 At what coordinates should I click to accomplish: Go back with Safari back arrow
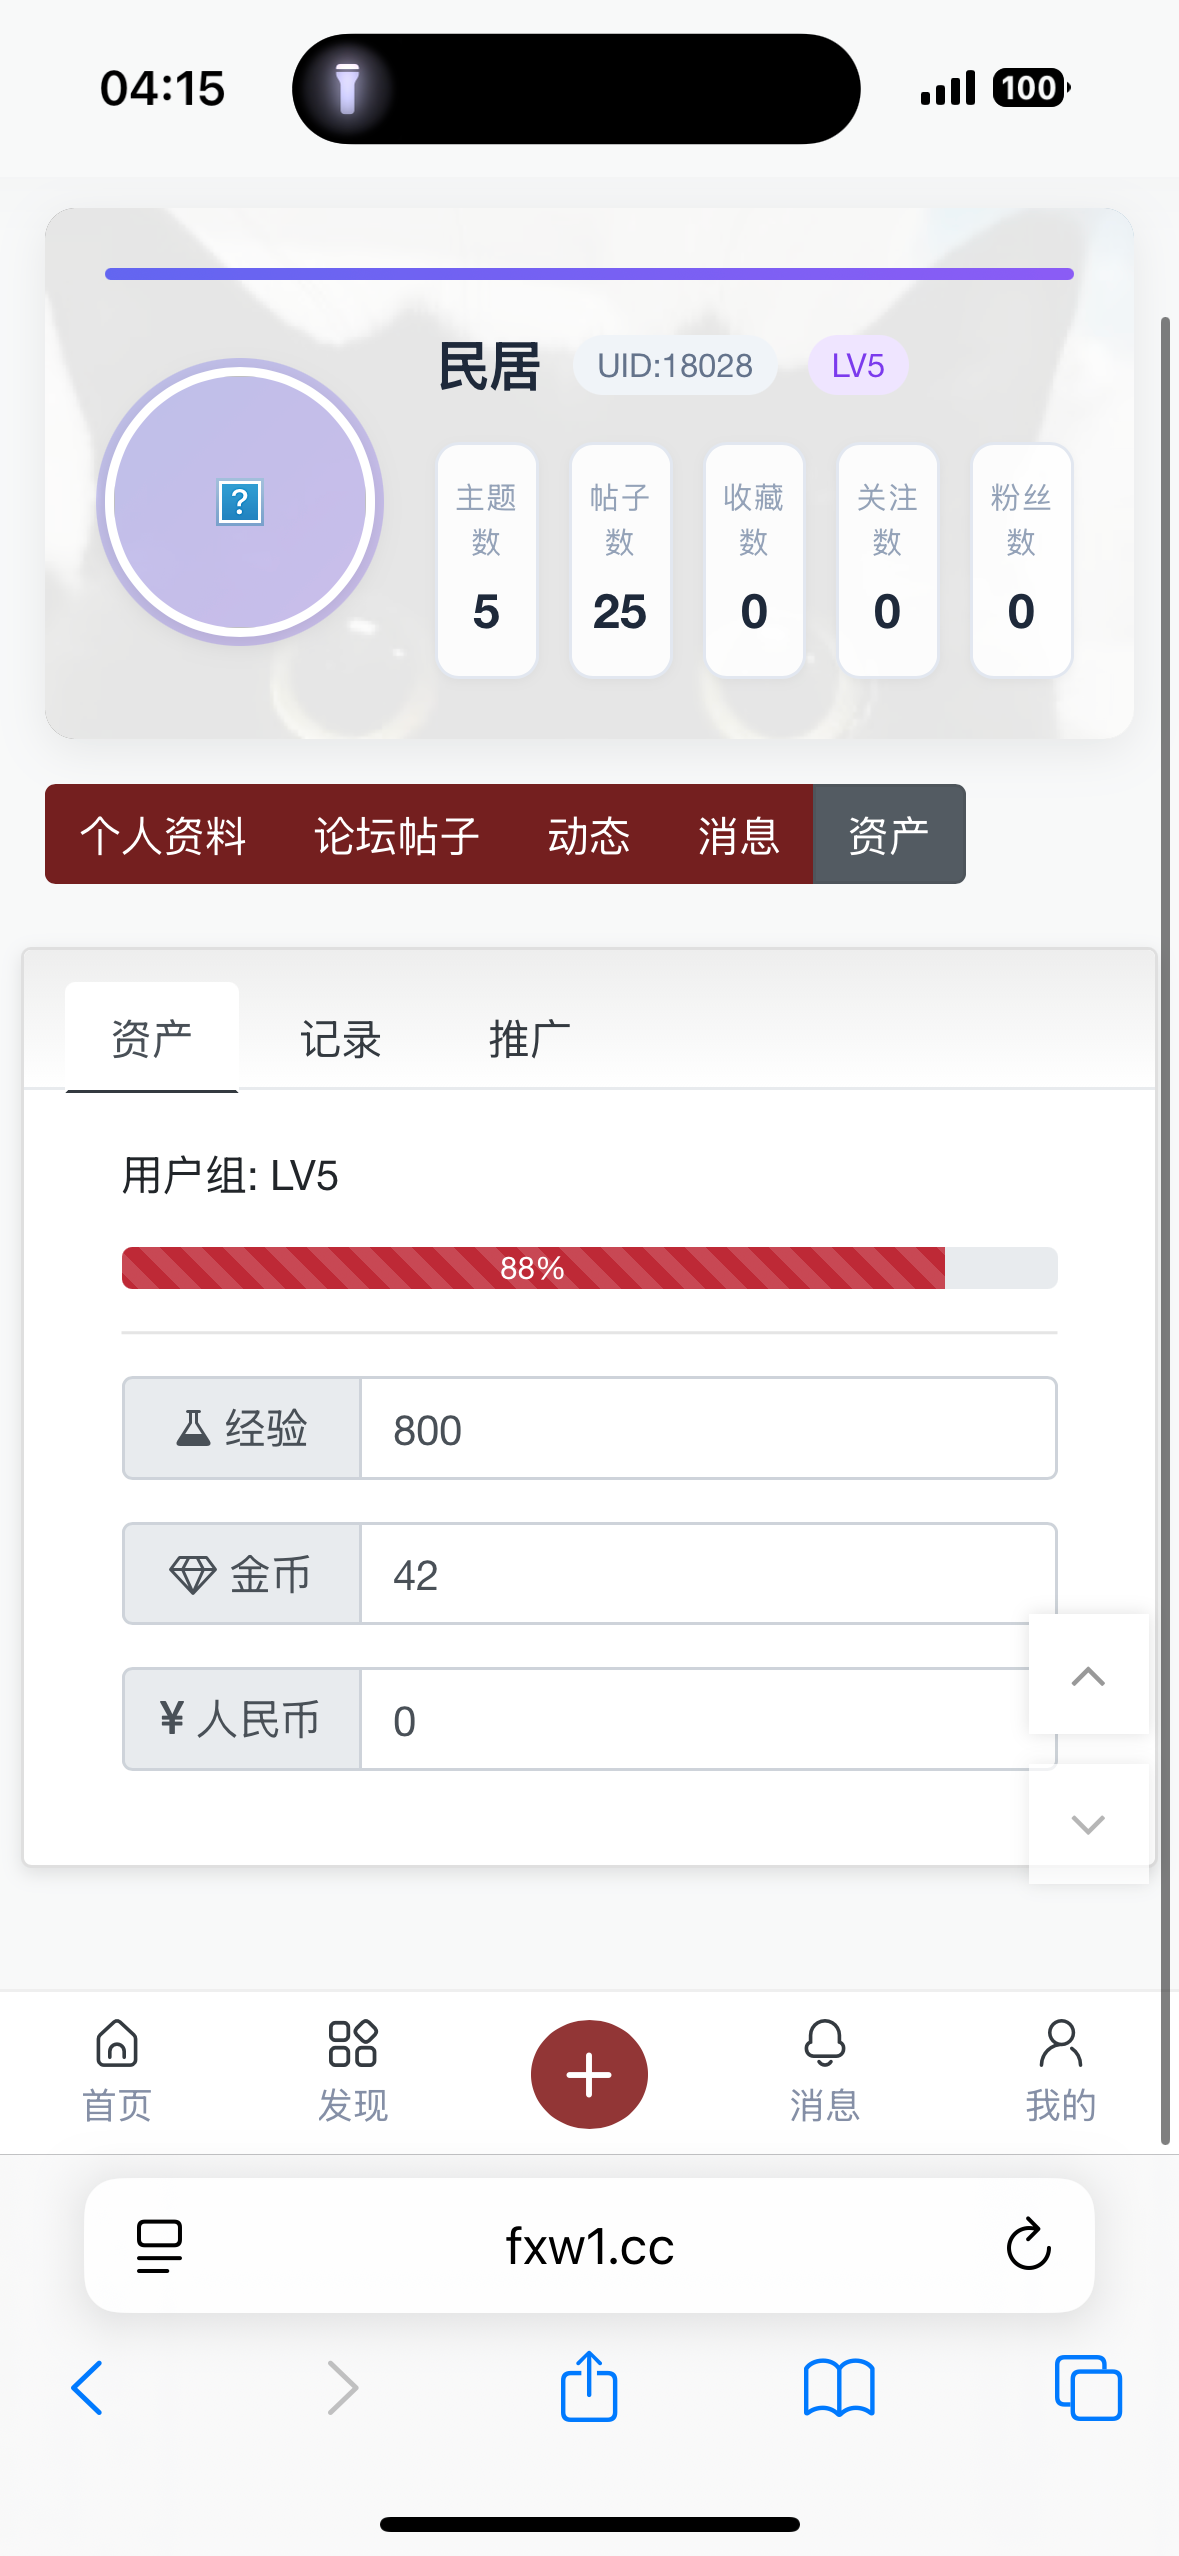point(88,2388)
